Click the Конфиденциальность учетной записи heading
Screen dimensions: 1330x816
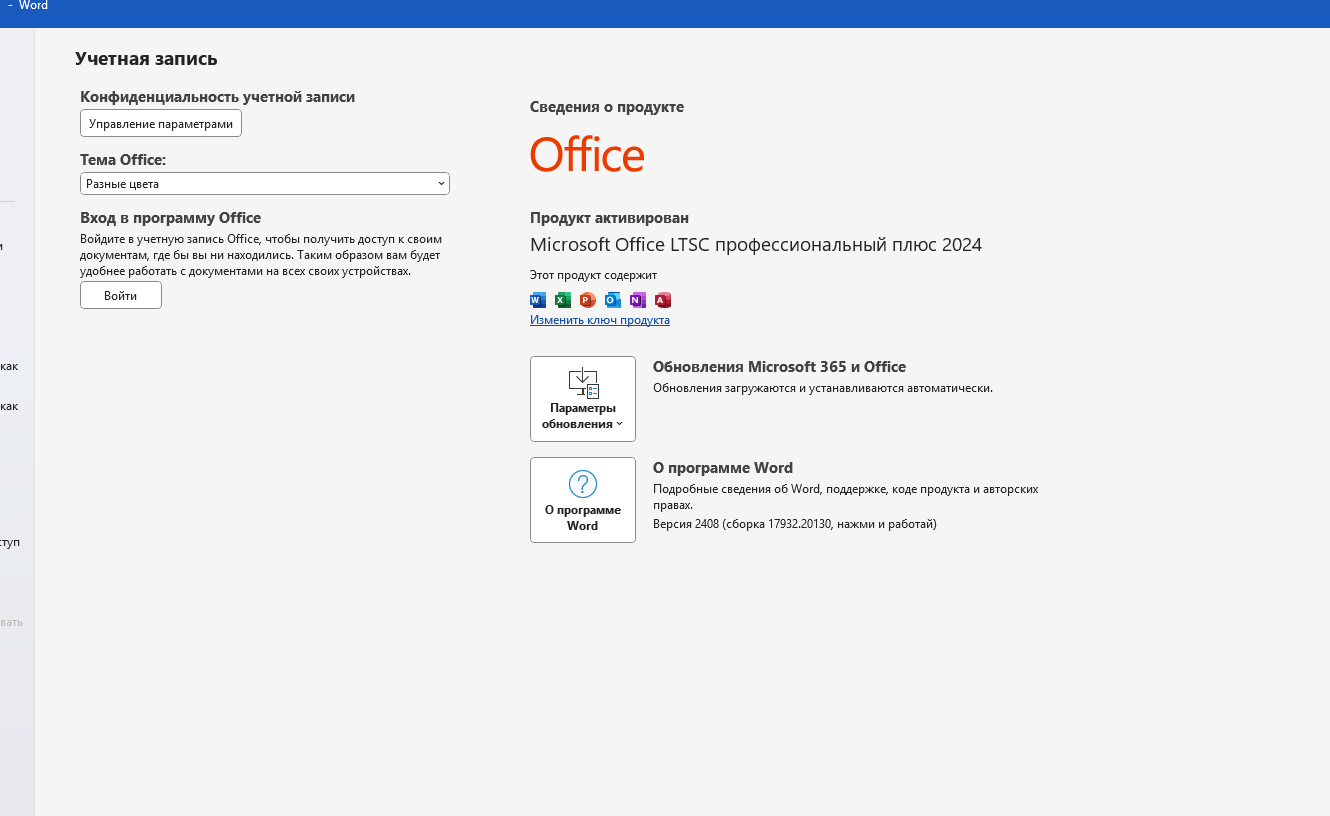[x=218, y=97]
